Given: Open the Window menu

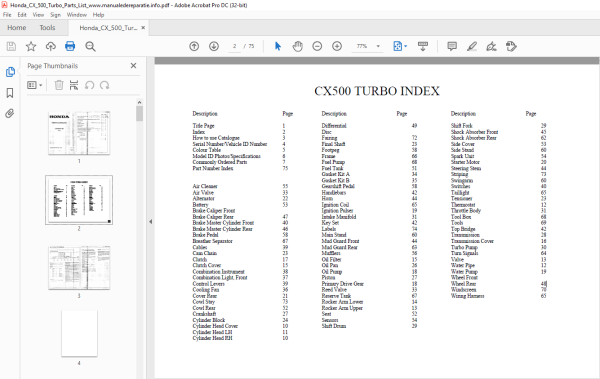Looking at the screenshot, I should pos(77,15).
